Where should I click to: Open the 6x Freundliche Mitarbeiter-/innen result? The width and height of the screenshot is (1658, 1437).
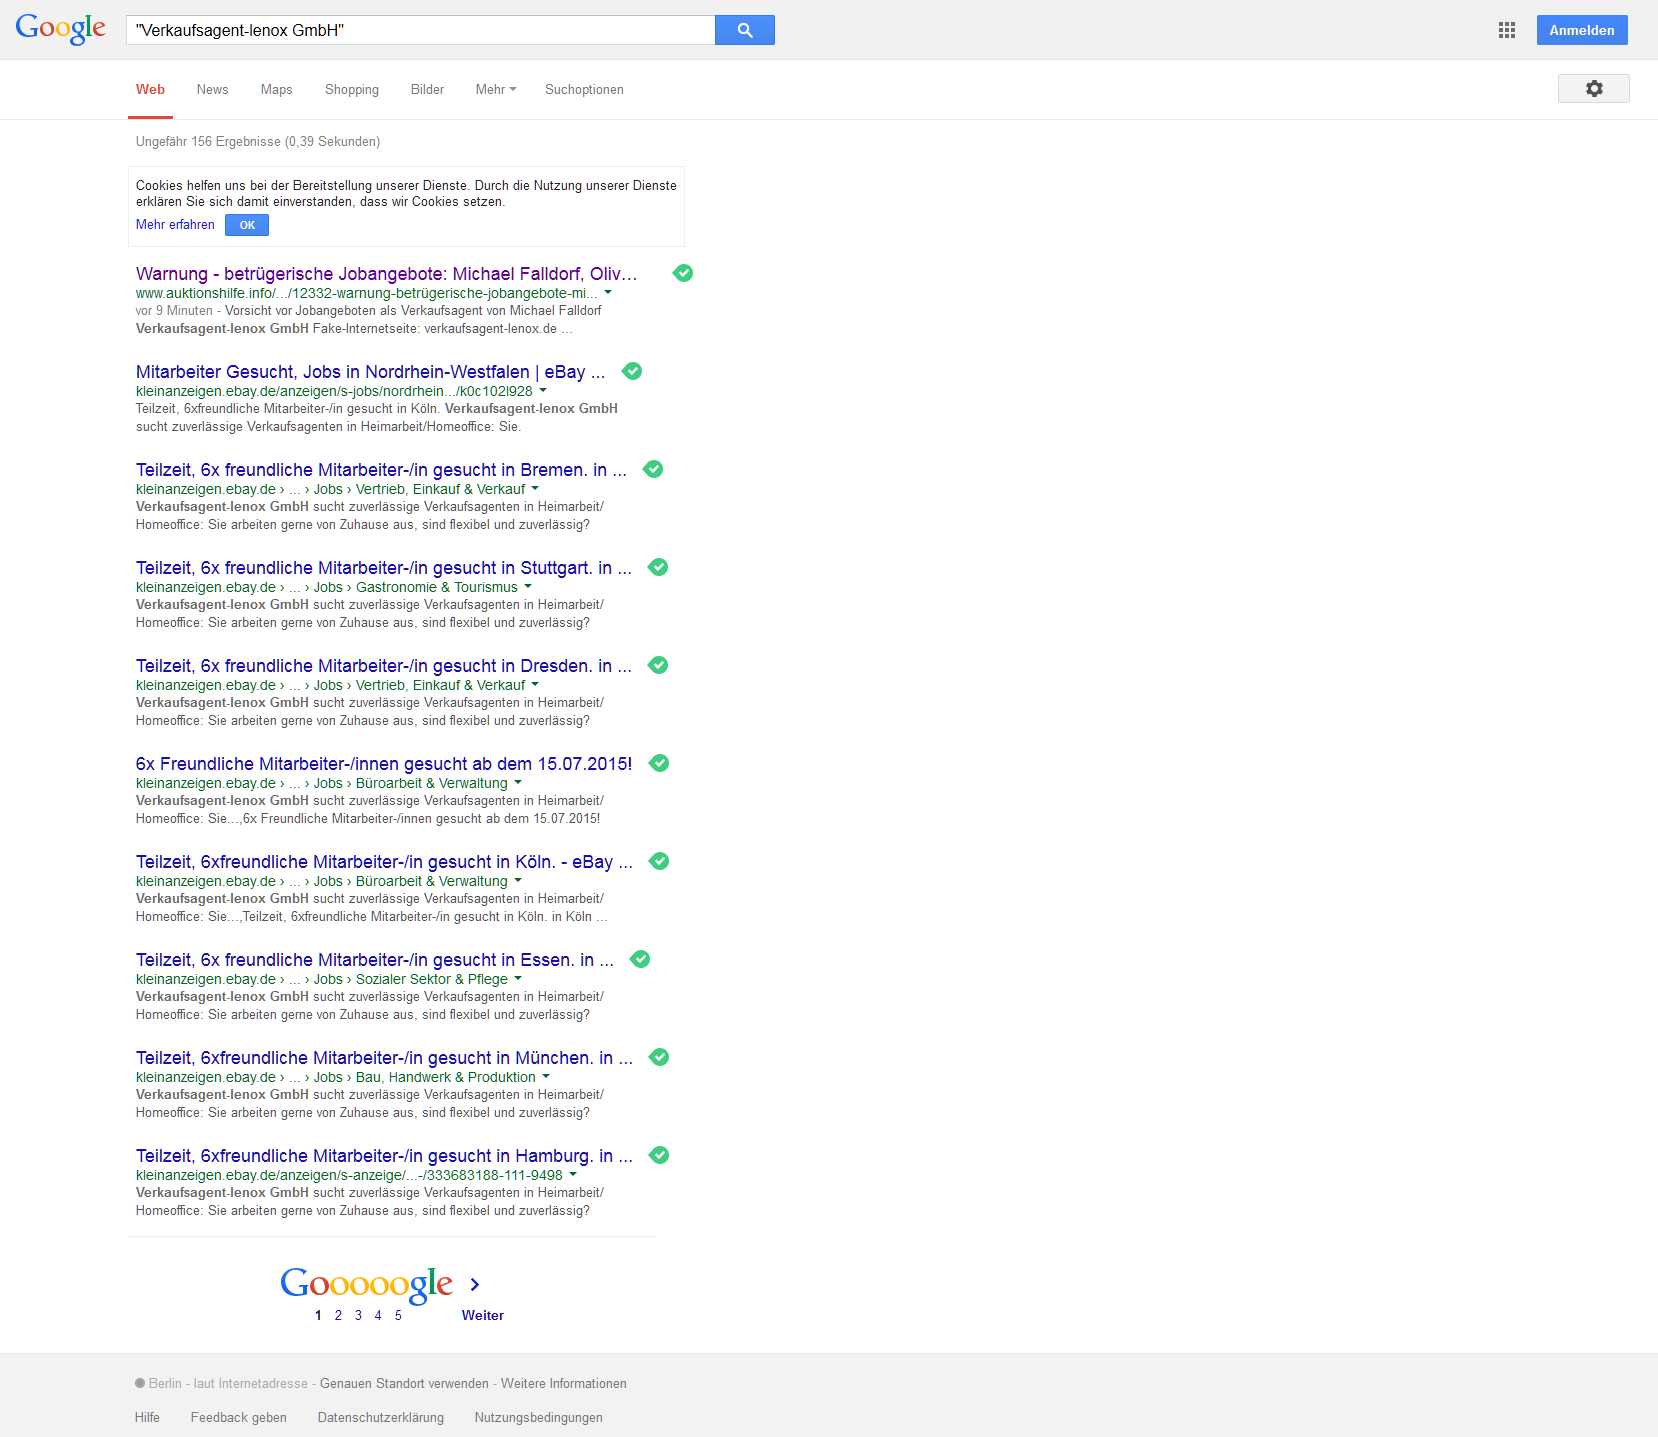tap(384, 763)
